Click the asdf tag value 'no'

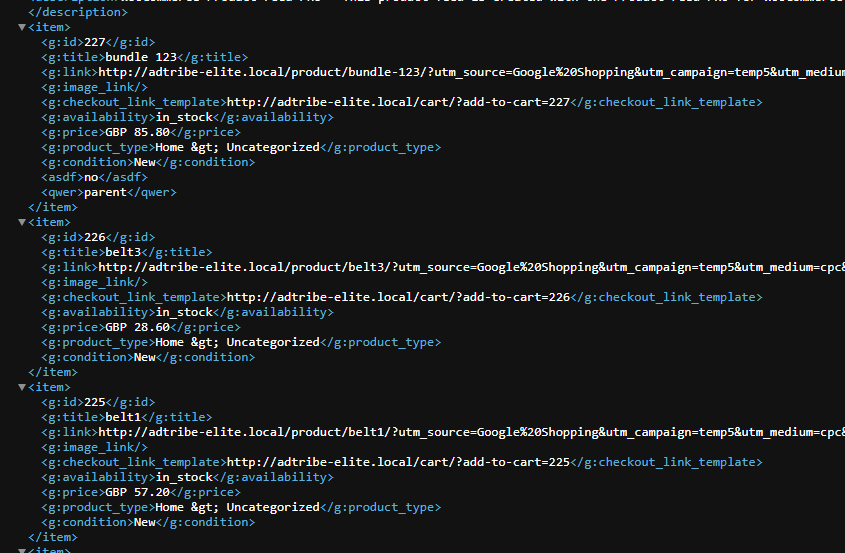click(91, 177)
